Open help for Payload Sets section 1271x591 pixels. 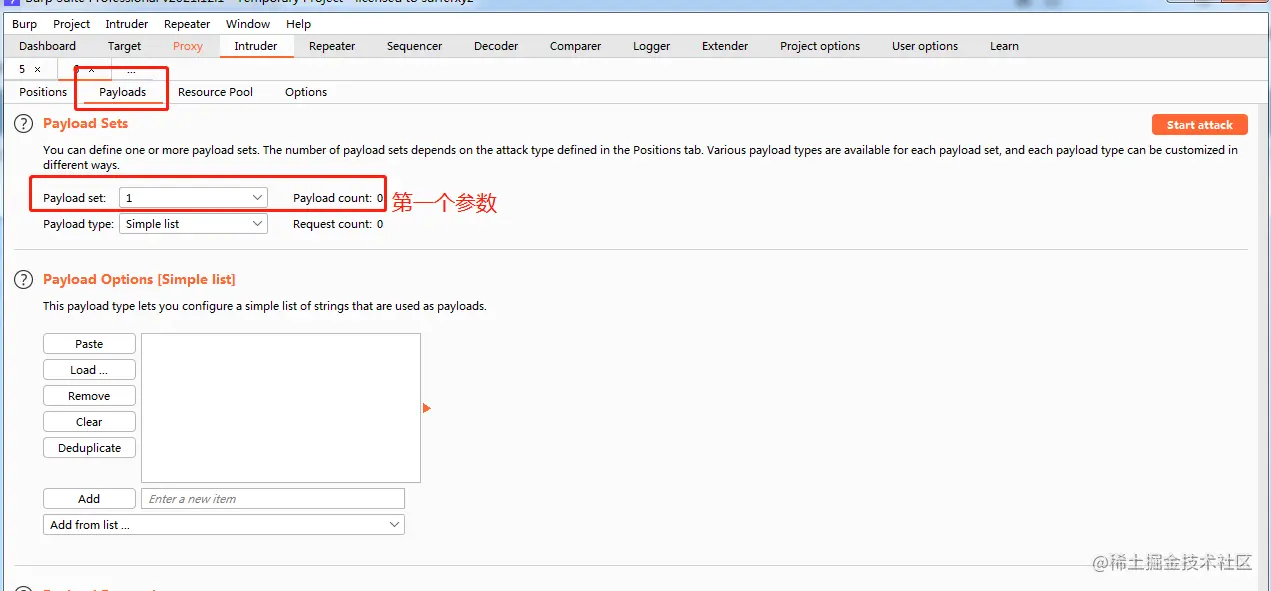(23, 124)
